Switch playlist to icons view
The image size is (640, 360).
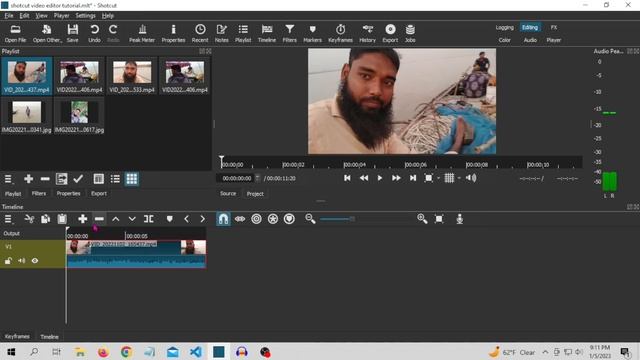(132, 179)
